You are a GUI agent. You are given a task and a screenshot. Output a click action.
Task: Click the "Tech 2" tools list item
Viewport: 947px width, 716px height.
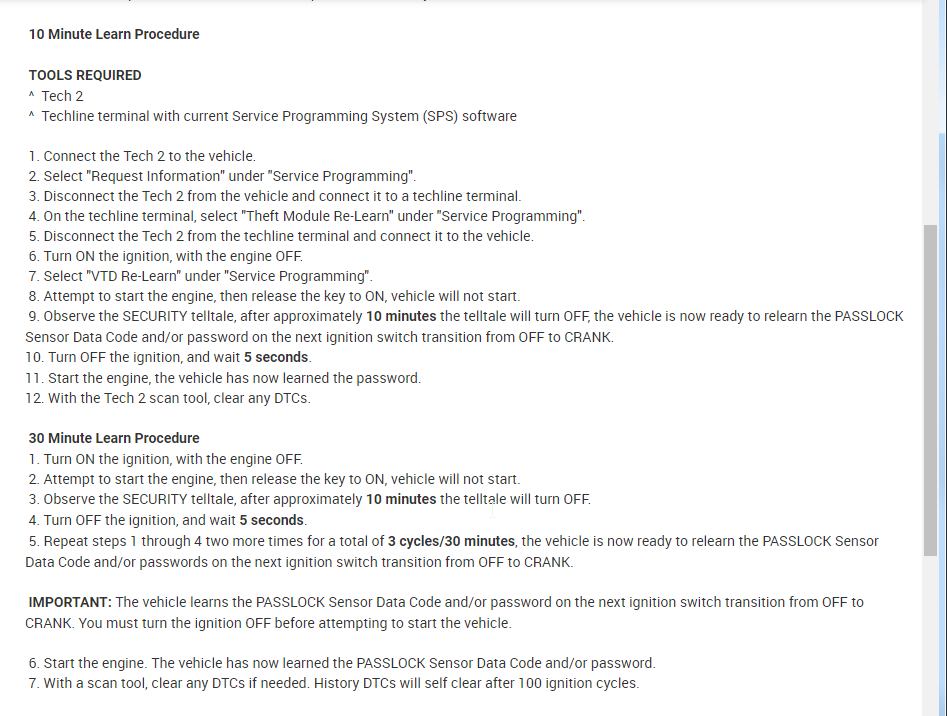62,96
